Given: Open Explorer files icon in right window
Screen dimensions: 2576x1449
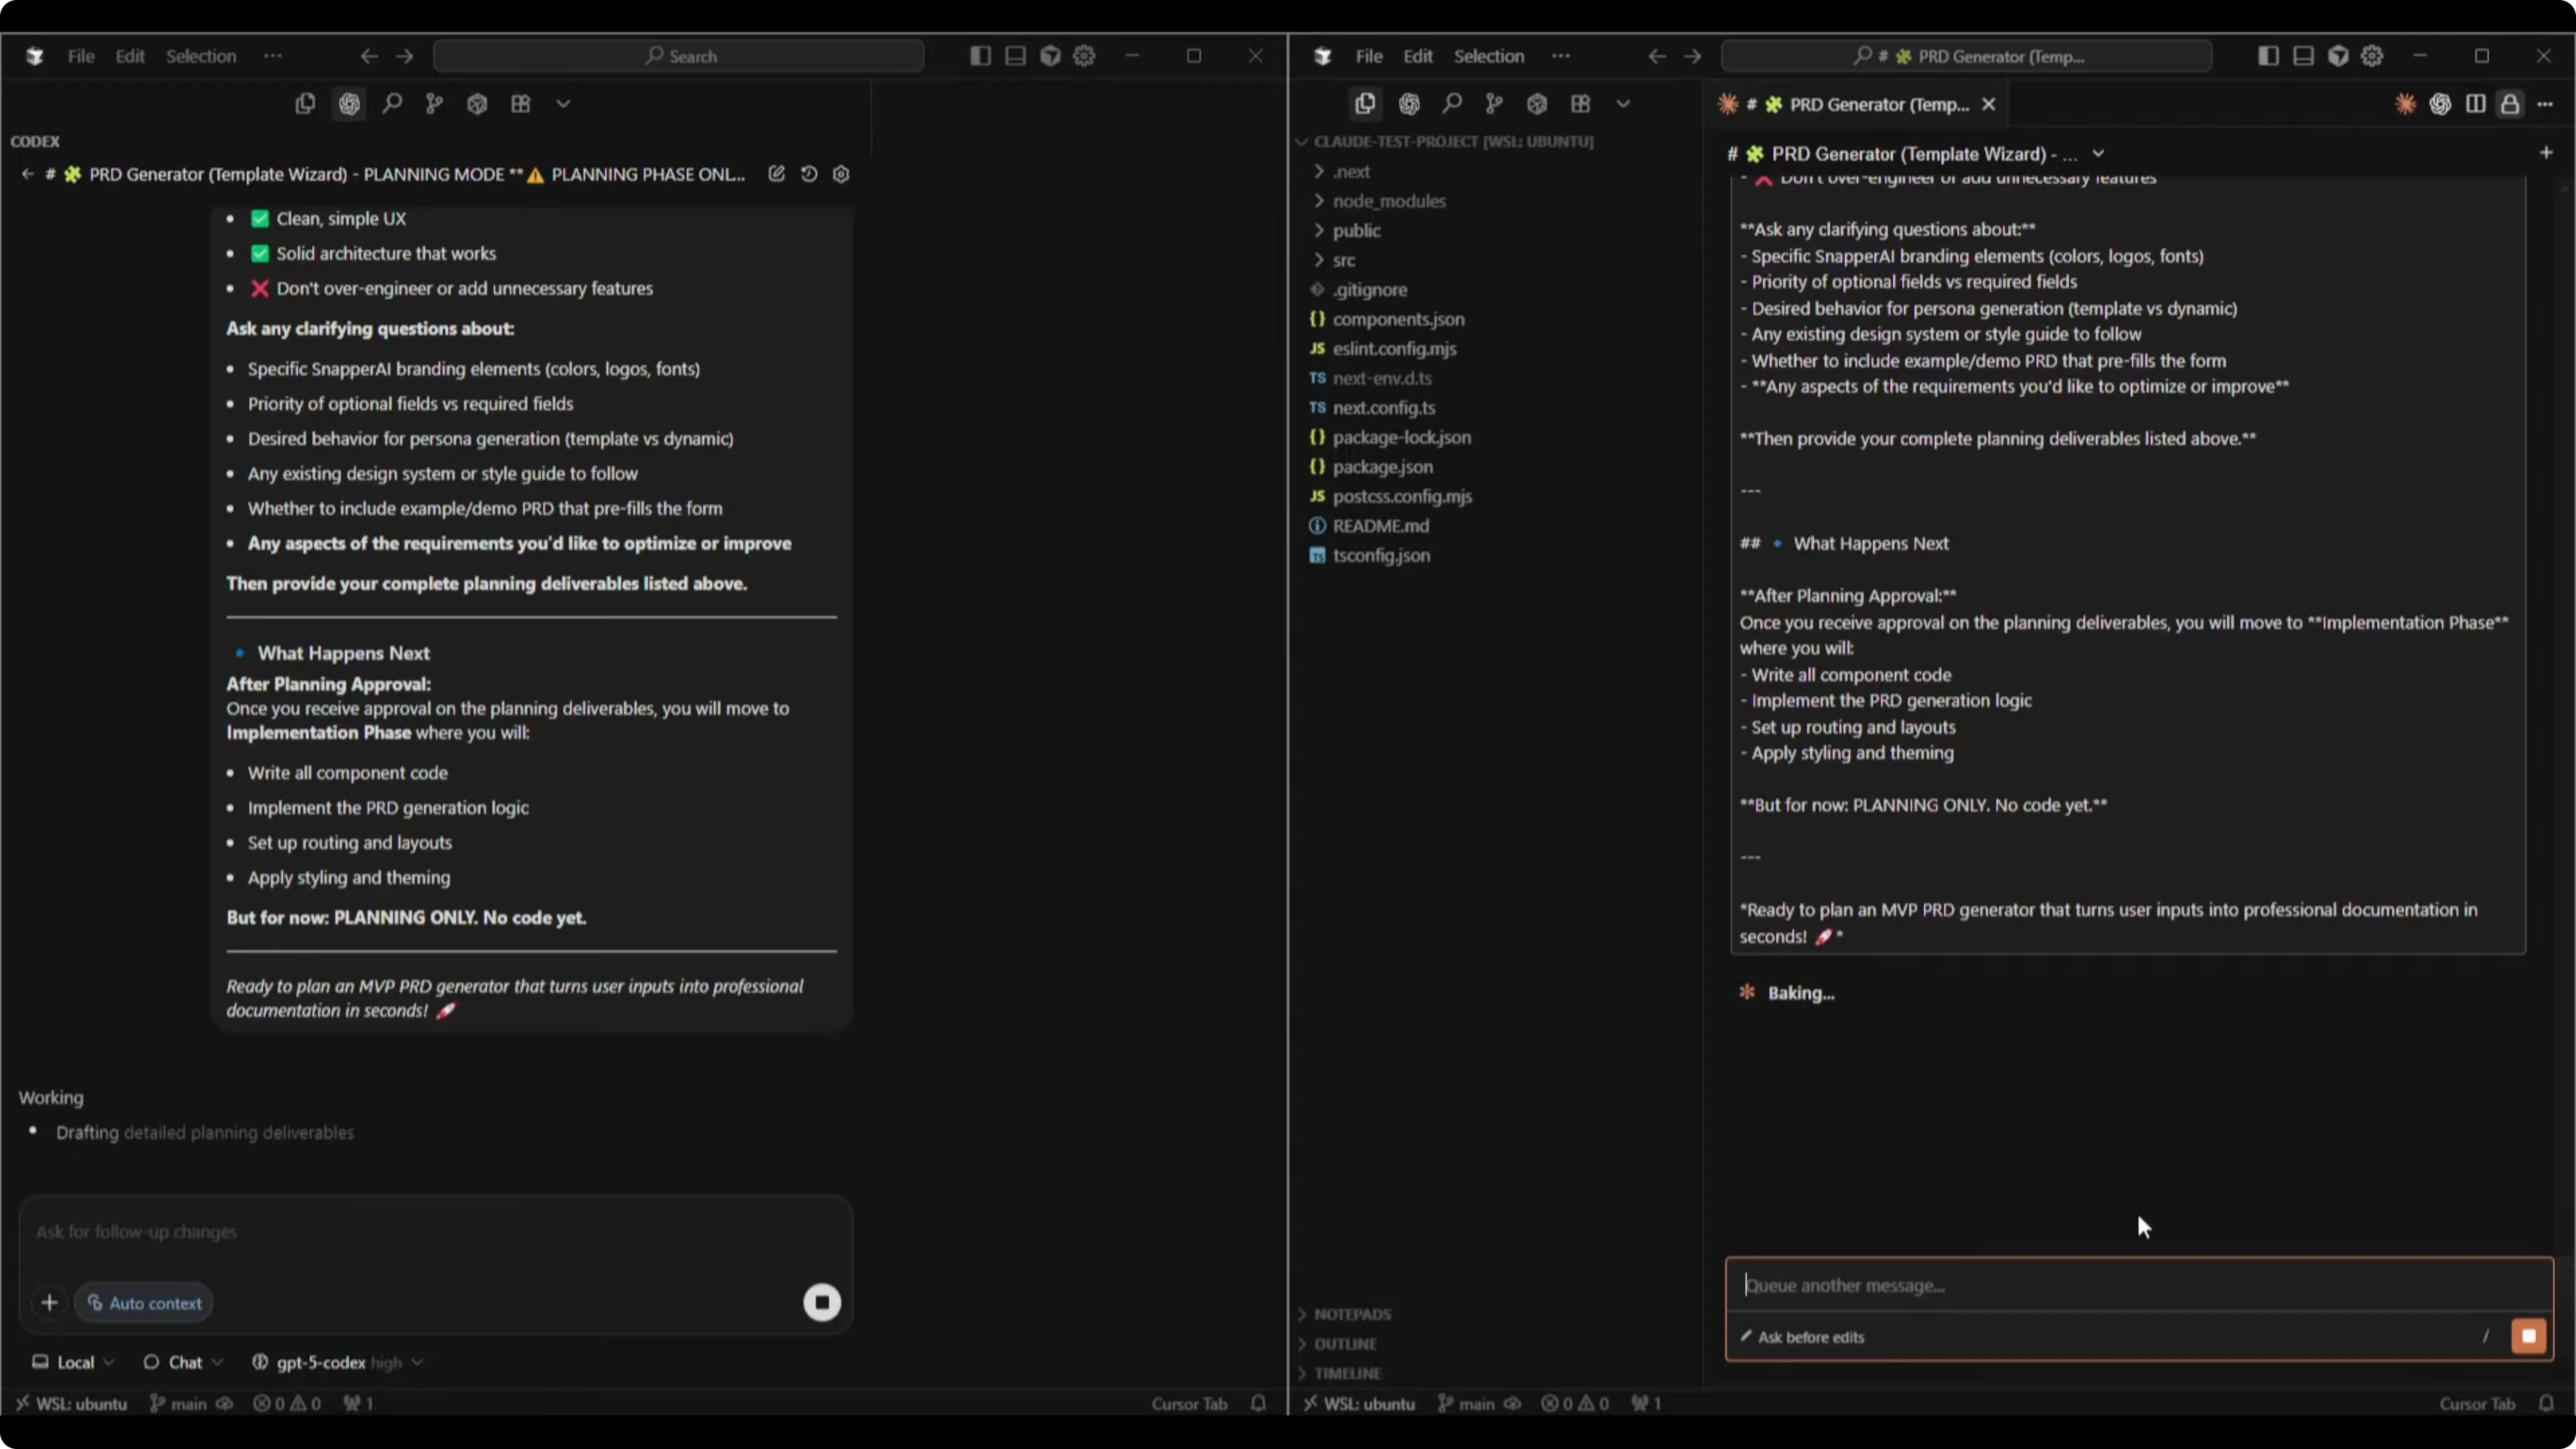Looking at the screenshot, I should (x=1365, y=104).
